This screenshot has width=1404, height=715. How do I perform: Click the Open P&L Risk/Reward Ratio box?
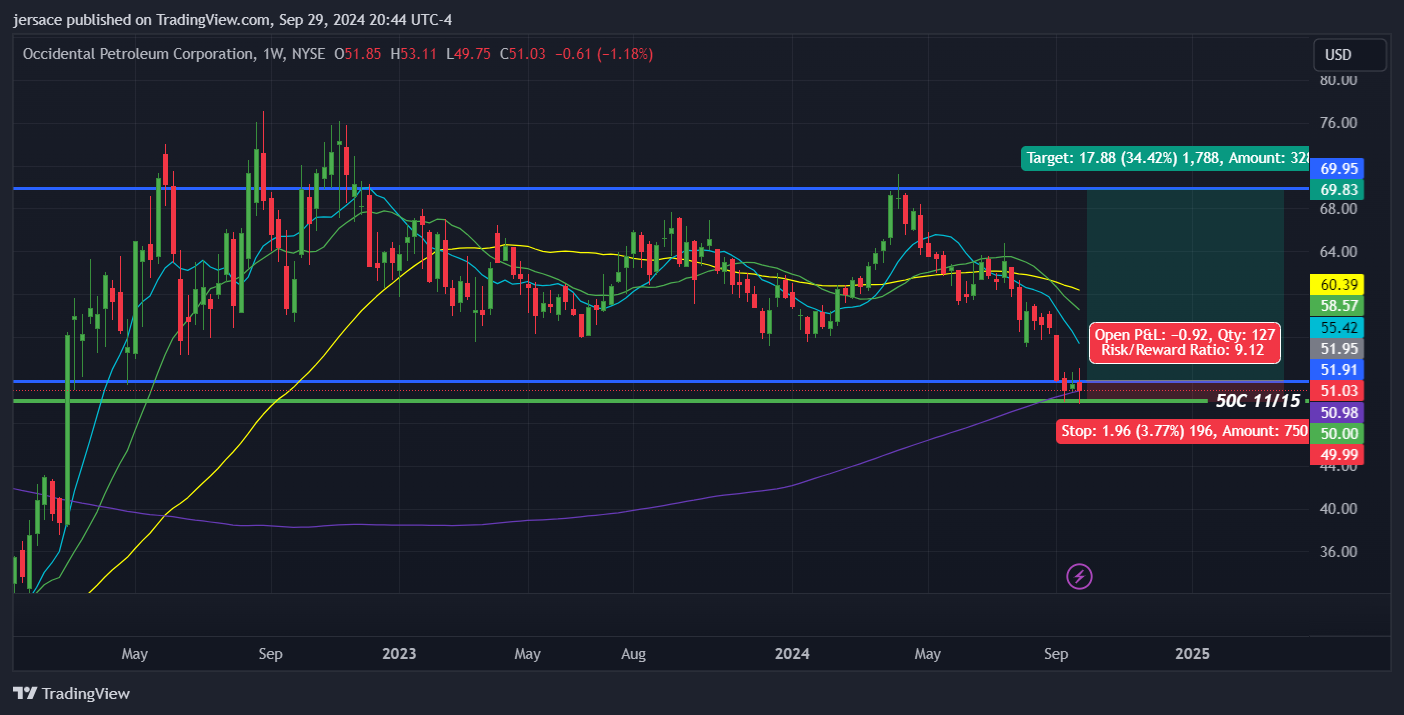coord(1185,343)
